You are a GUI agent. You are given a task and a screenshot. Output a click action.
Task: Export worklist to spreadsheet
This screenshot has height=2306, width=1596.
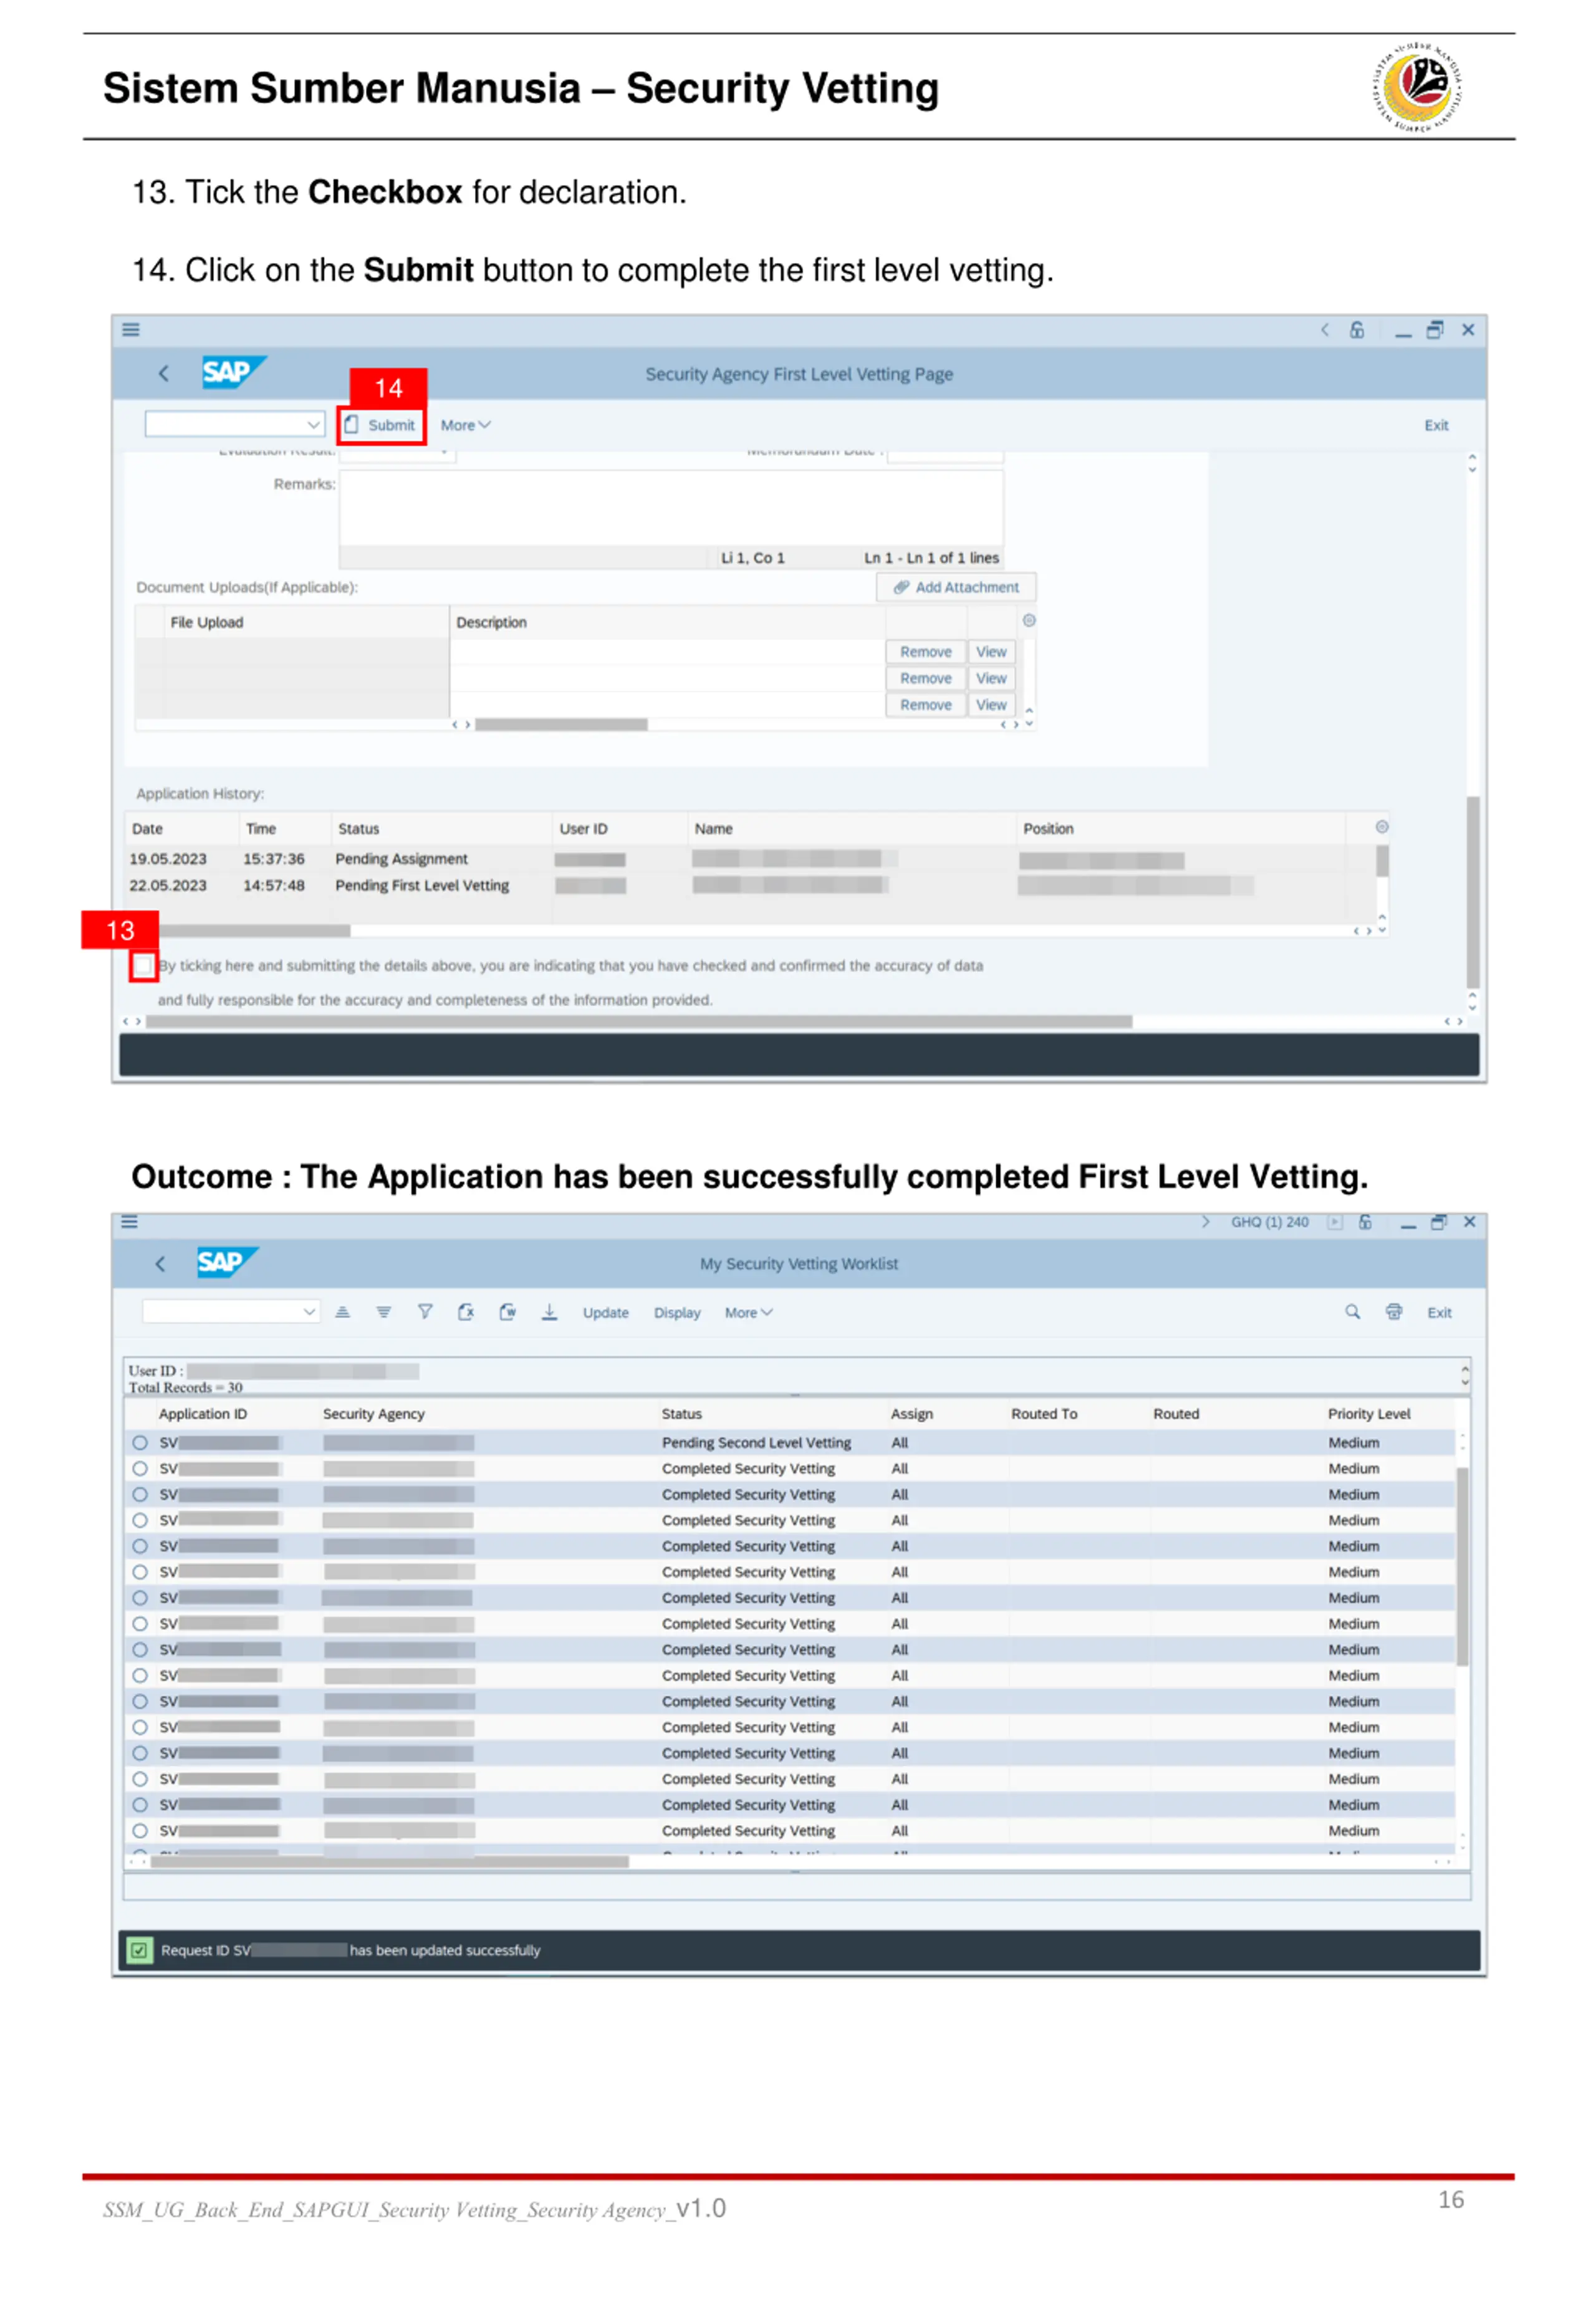pyautogui.click(x=466, y=1312)
